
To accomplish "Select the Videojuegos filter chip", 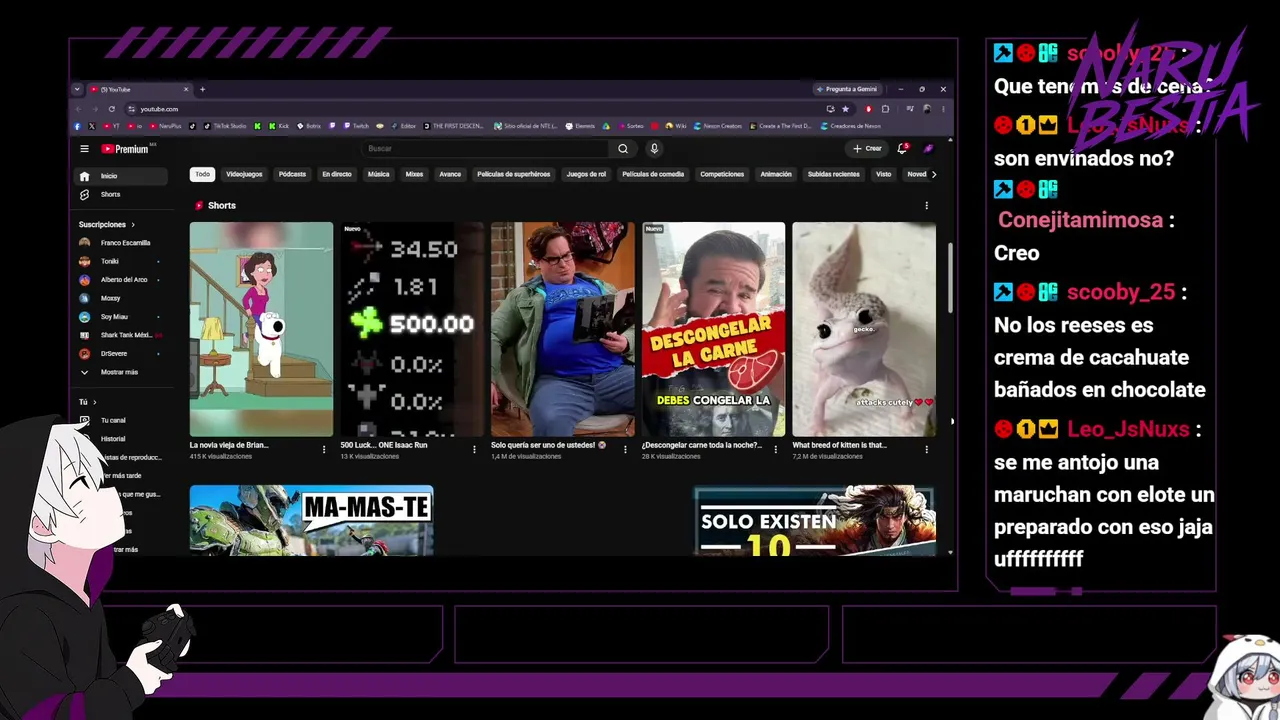I will point(244,174).
